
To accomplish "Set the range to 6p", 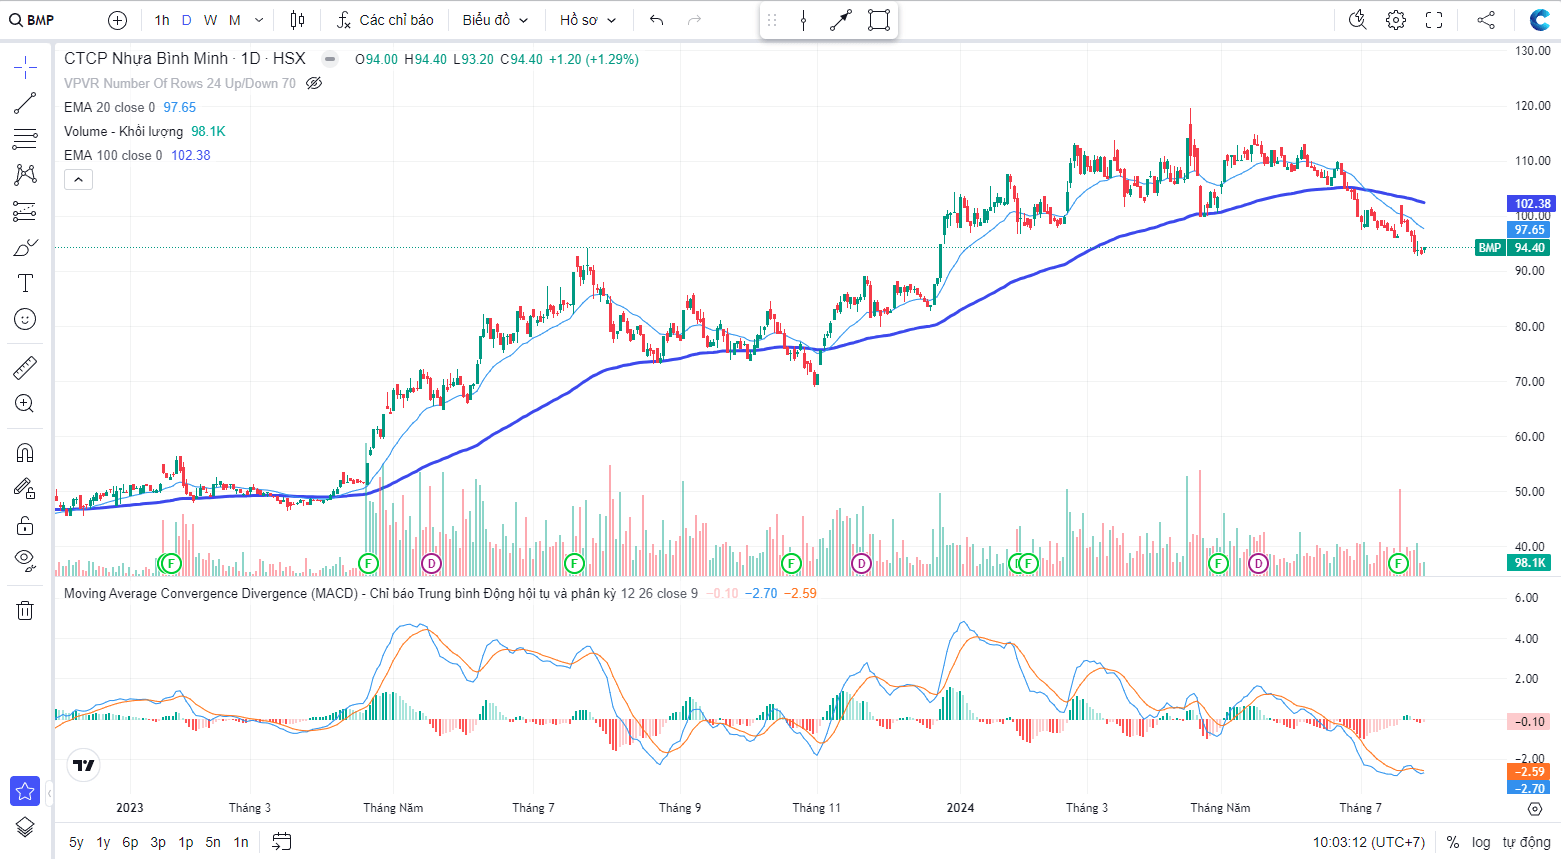I will coord(130,842).
